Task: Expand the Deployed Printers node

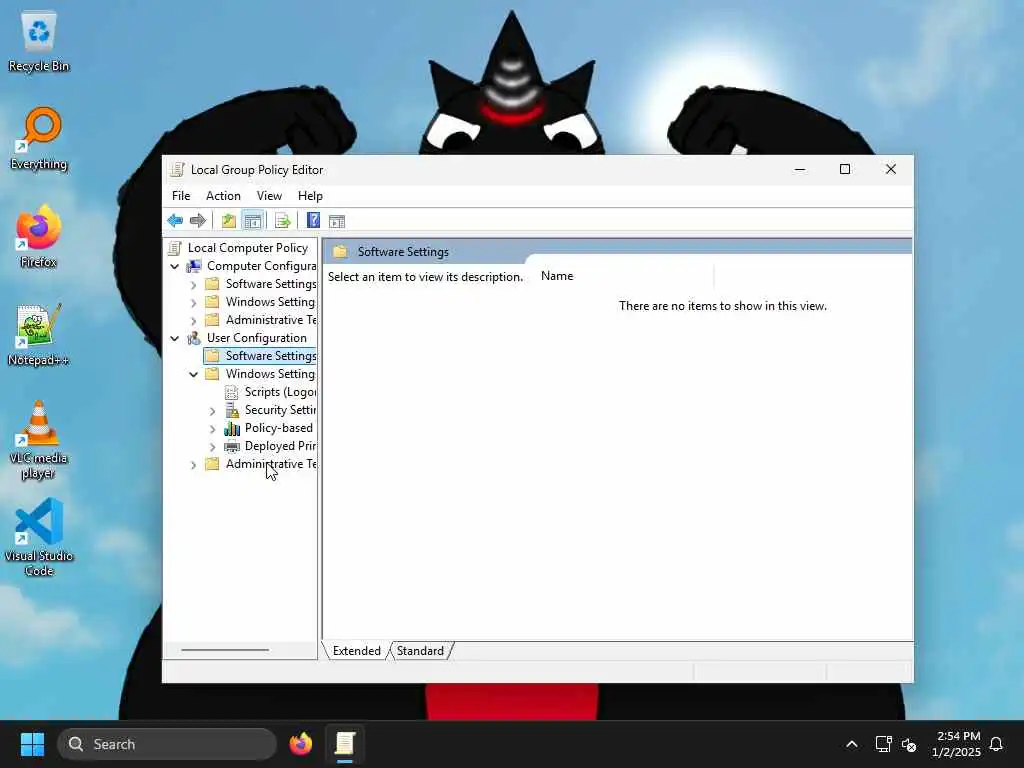Action: (212, 447)
